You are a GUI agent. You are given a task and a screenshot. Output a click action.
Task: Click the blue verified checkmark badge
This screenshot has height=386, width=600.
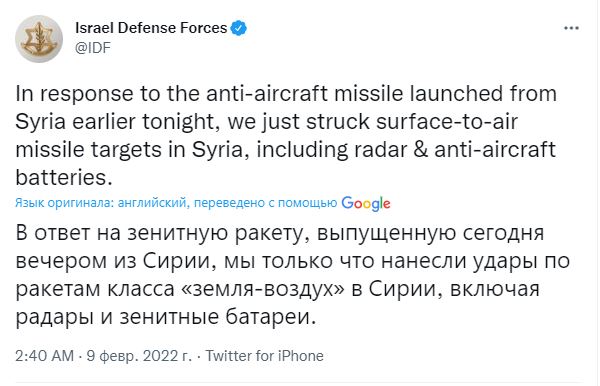pos(239,28)
